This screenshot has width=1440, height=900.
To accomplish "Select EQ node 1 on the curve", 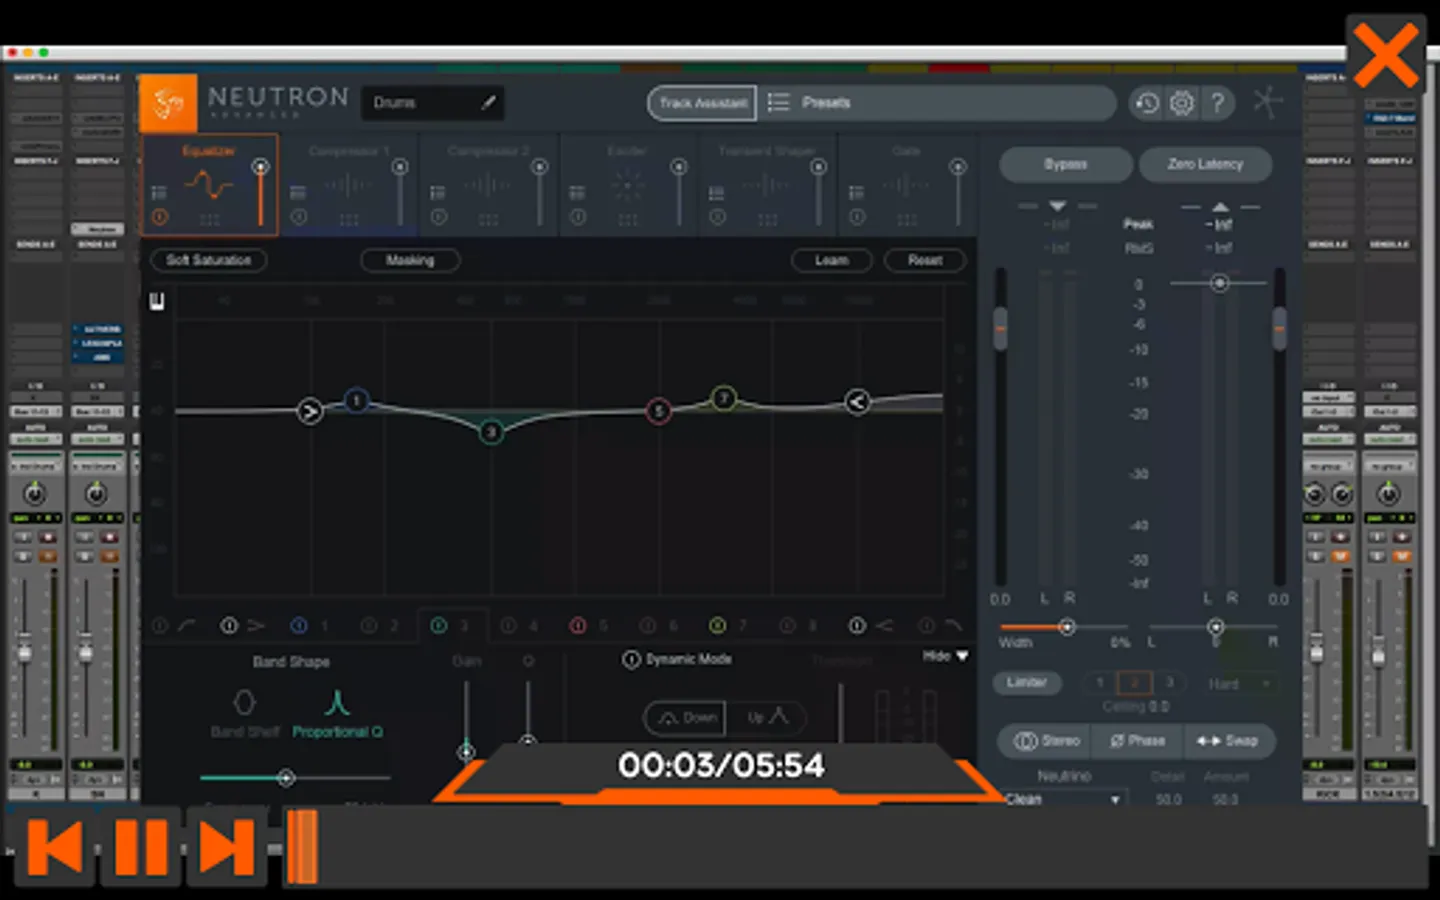I will pyautogui.click(x=356, y=401).
